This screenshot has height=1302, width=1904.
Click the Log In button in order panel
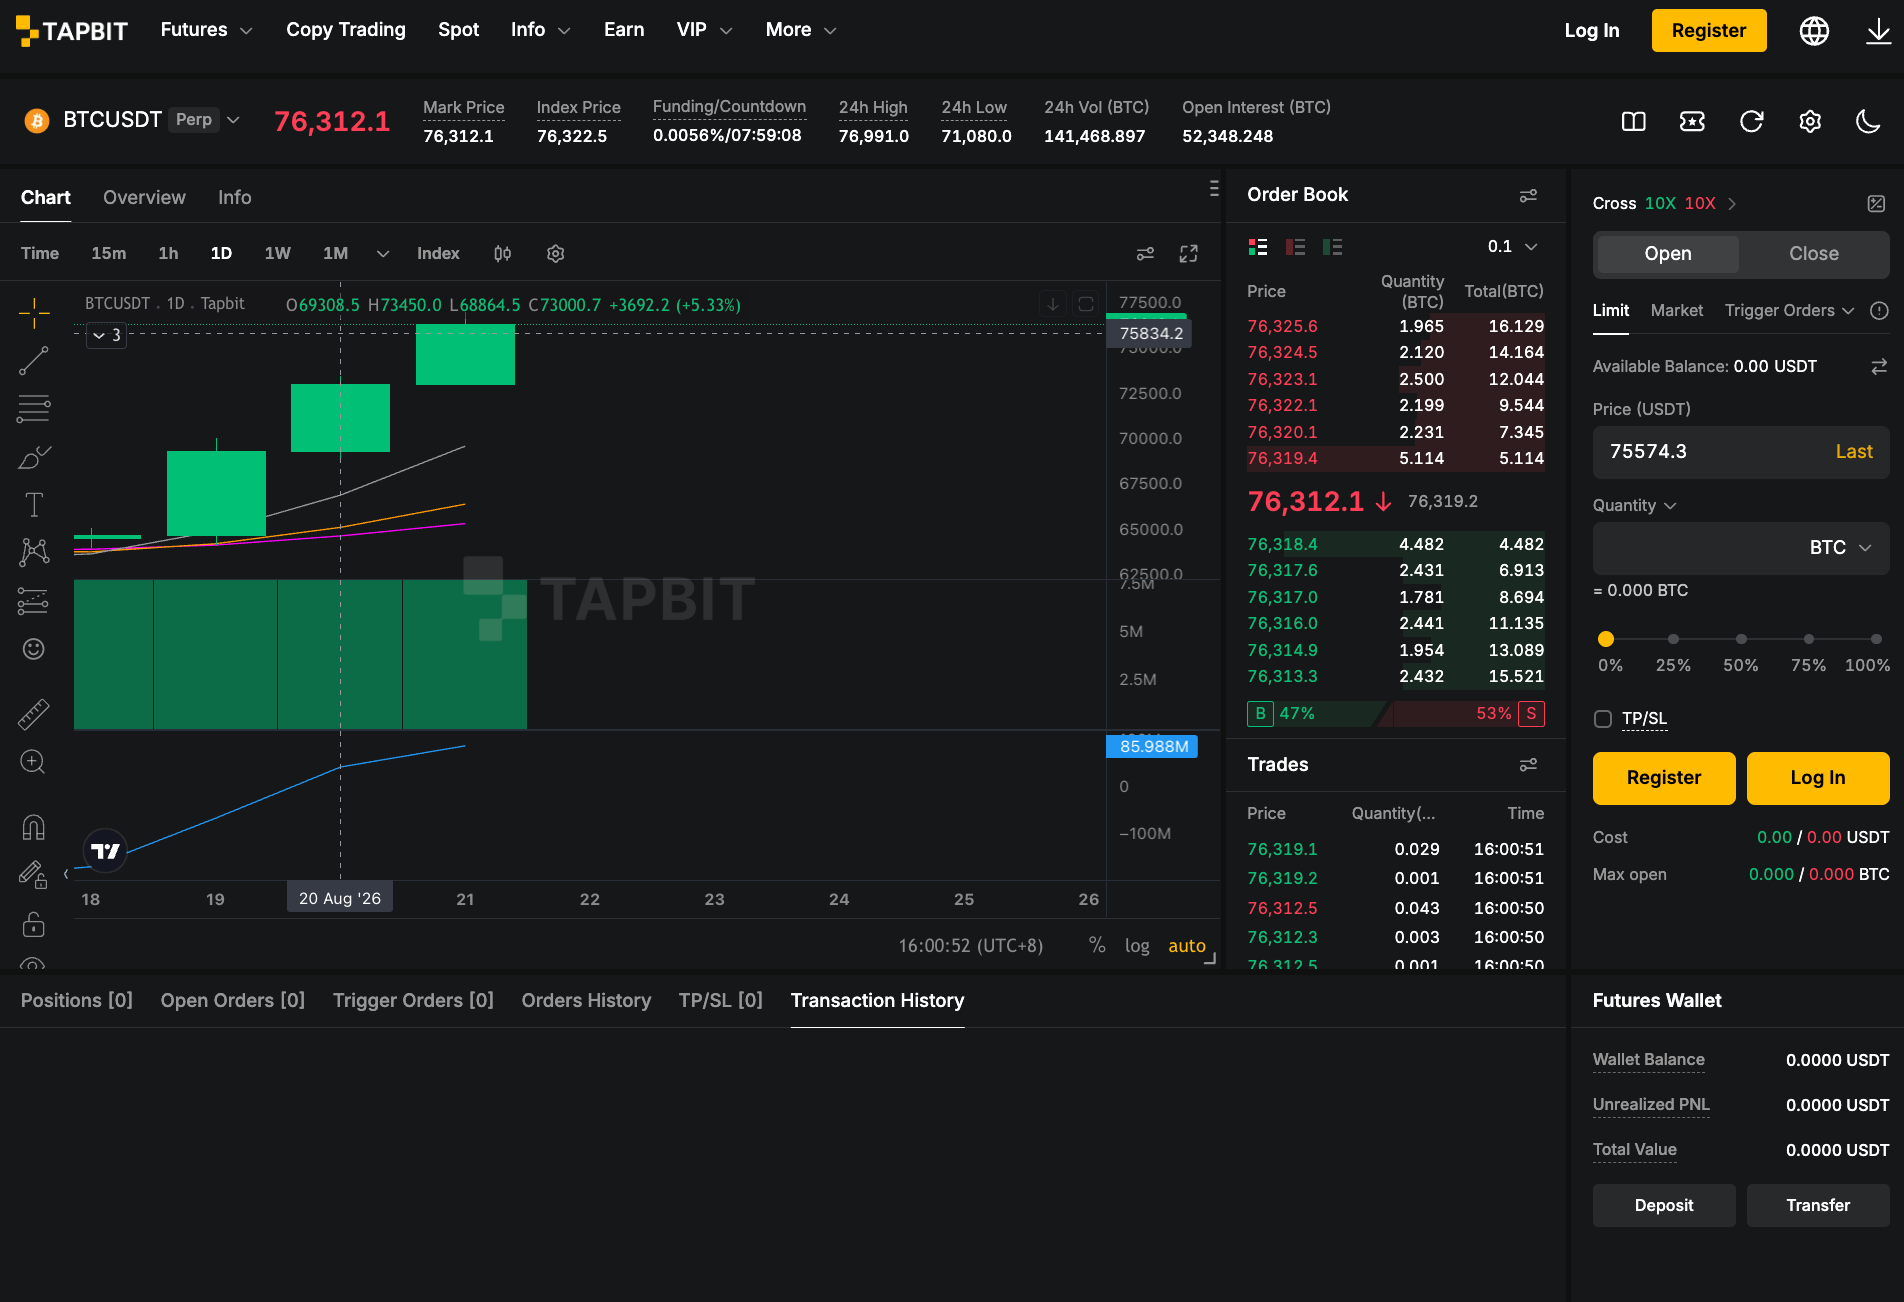pyautogui.click(x=1817, y=778)
